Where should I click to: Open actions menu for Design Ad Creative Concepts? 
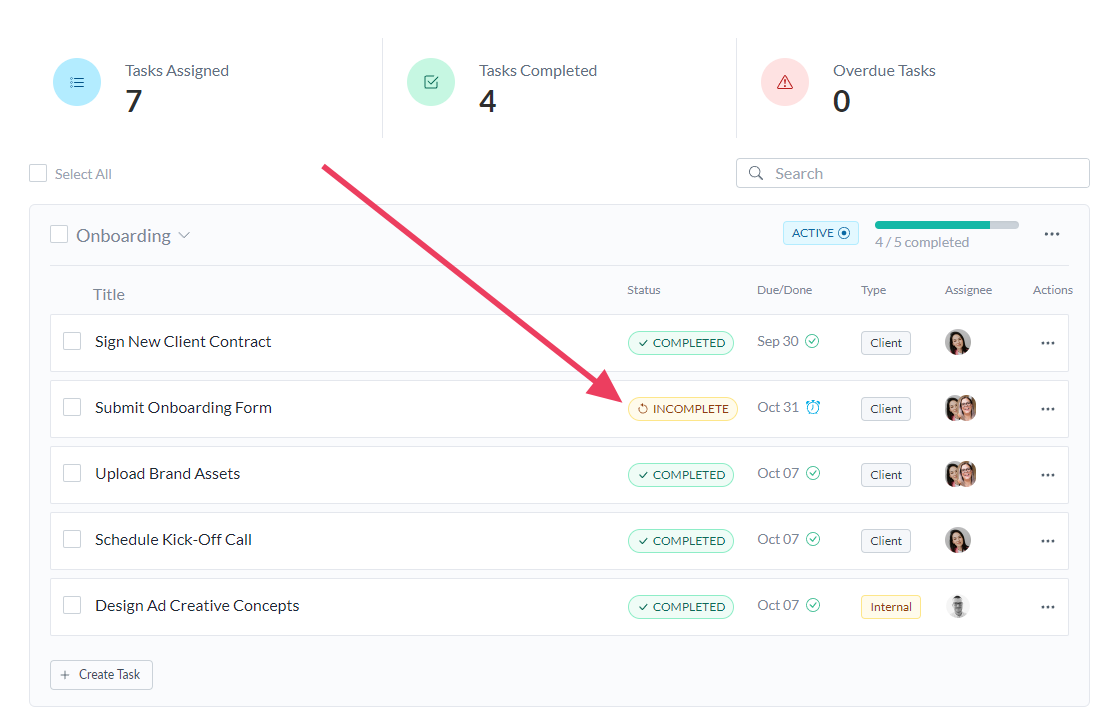coord(1047,607)
